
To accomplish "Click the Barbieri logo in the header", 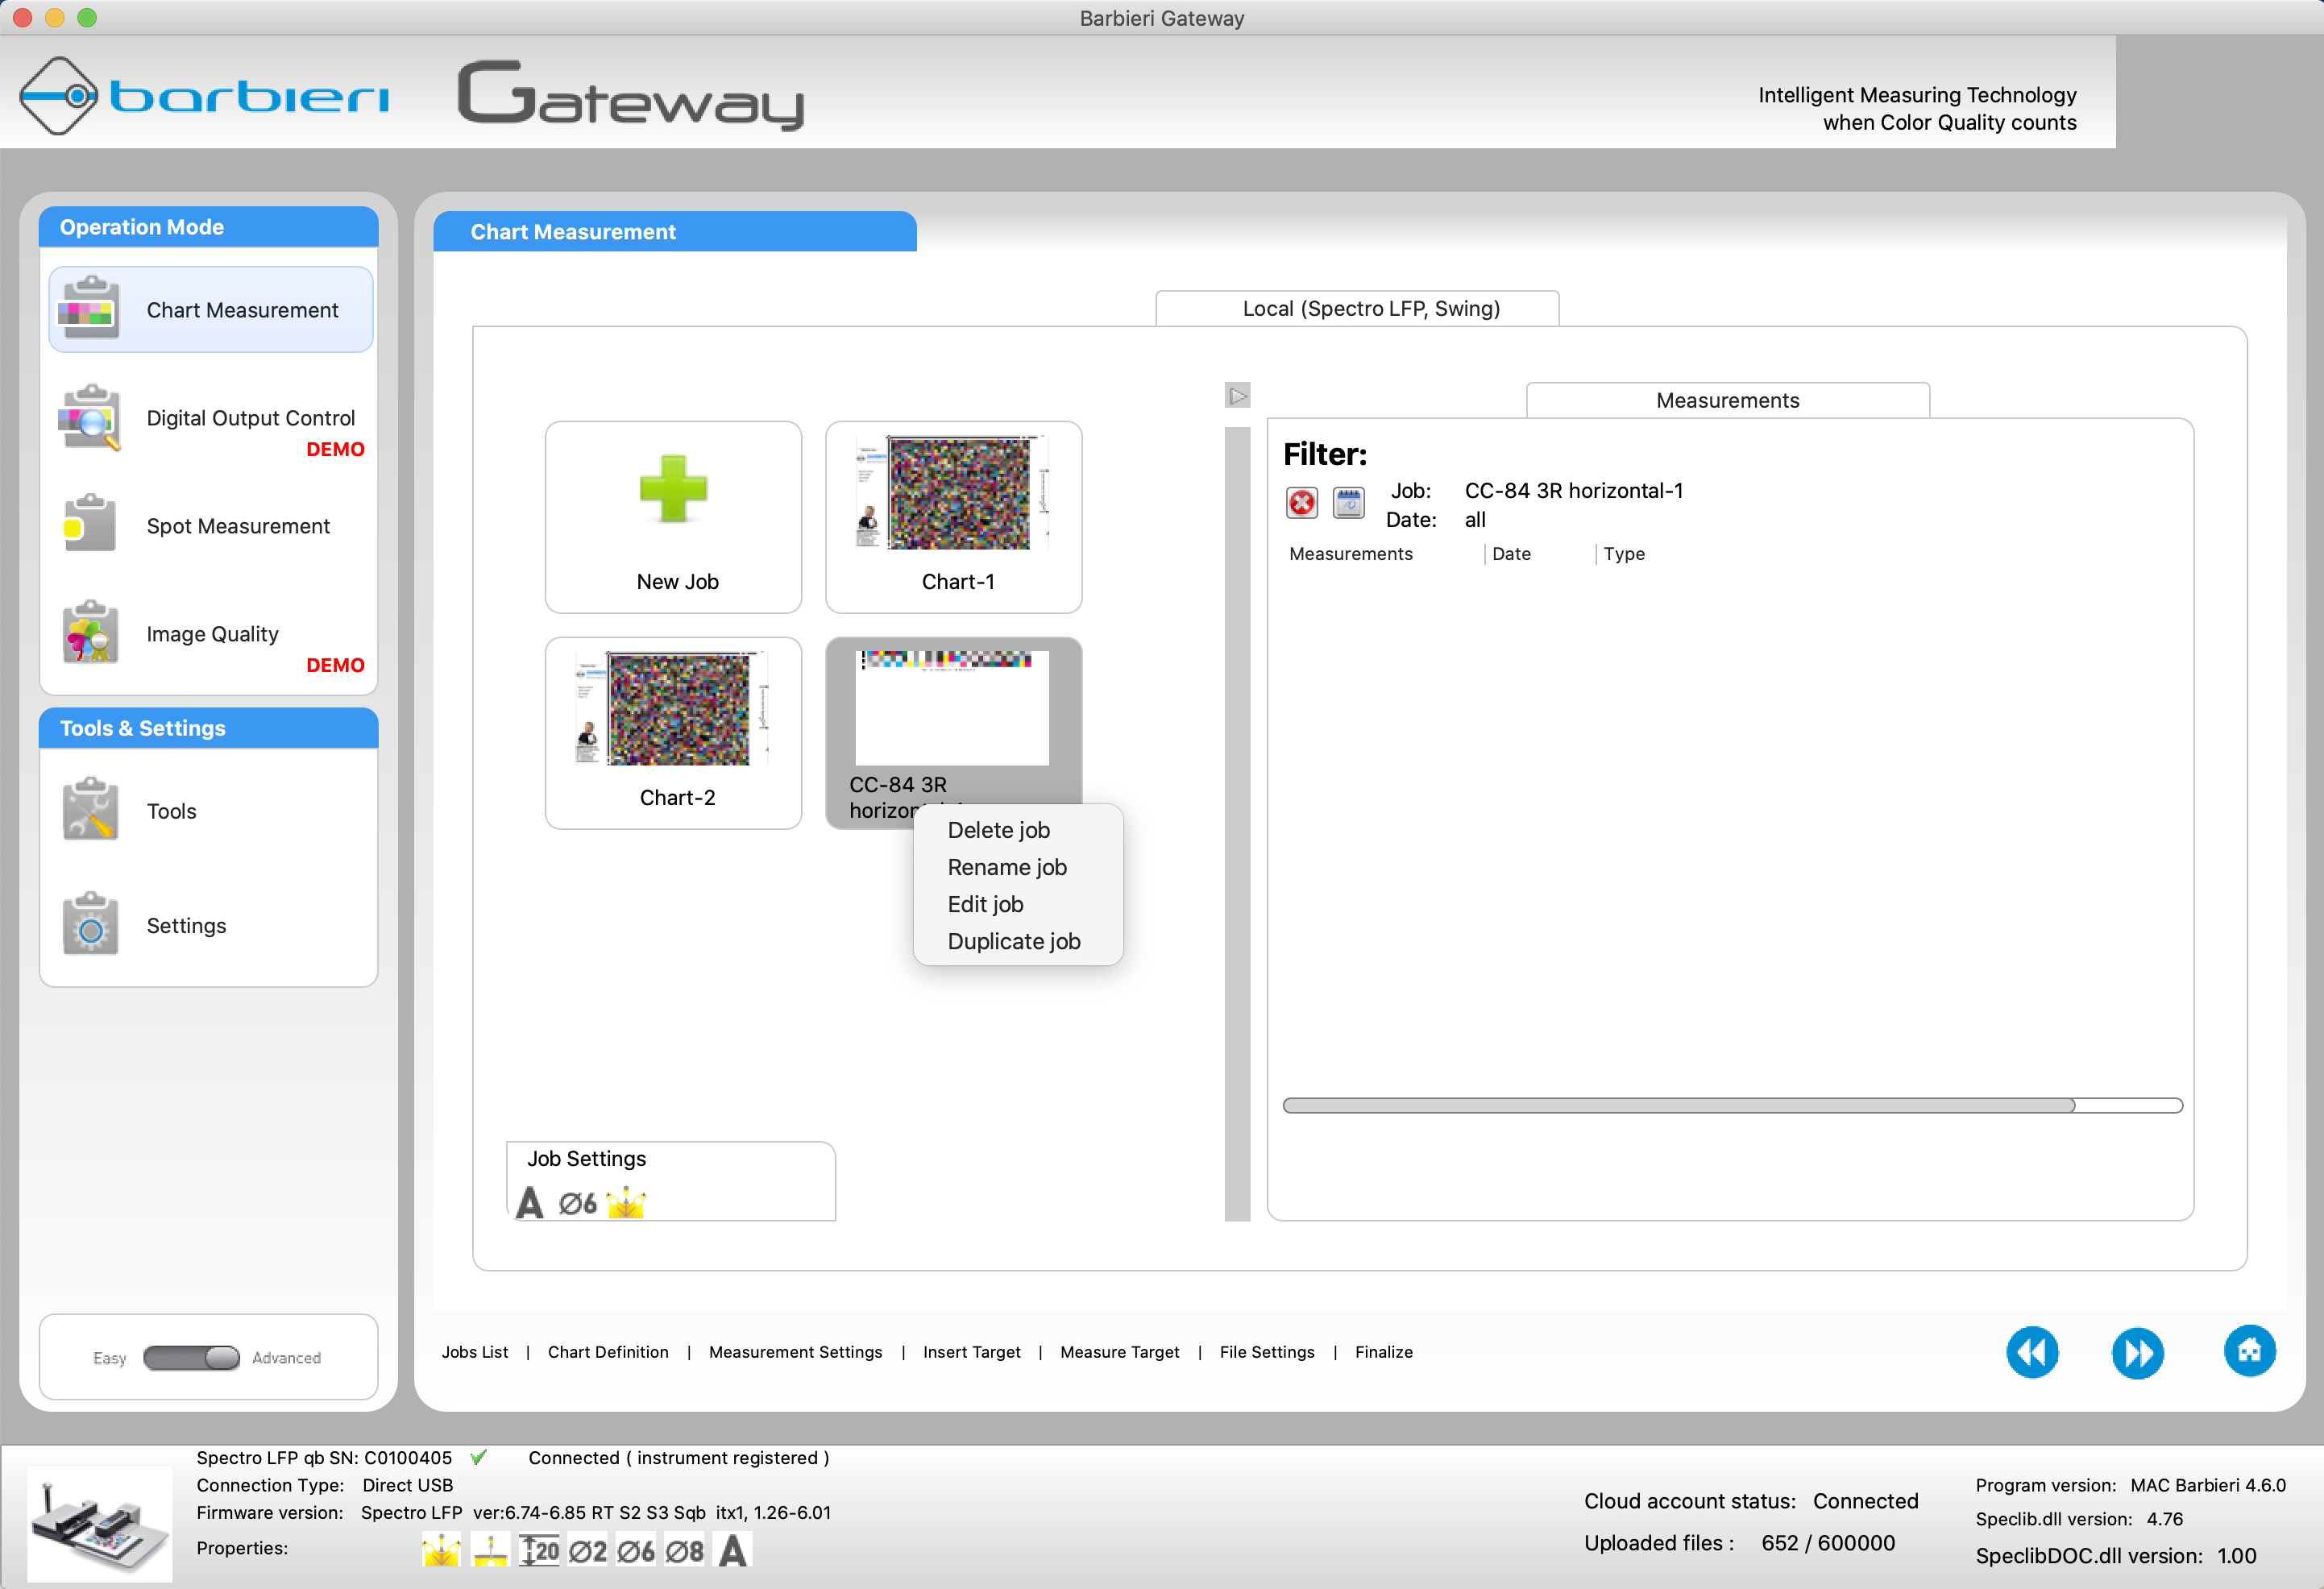I will pyautogui.click(x=204, y=96).
